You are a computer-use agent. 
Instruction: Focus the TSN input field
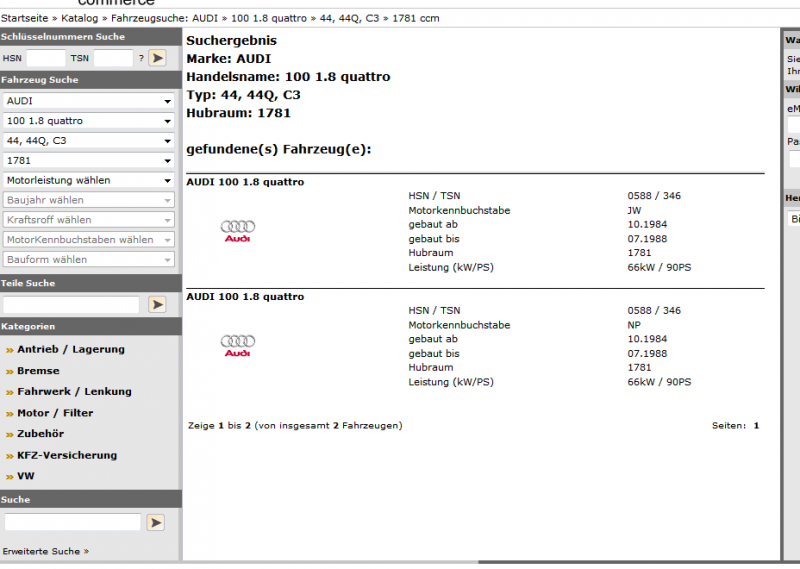(113, 58)
